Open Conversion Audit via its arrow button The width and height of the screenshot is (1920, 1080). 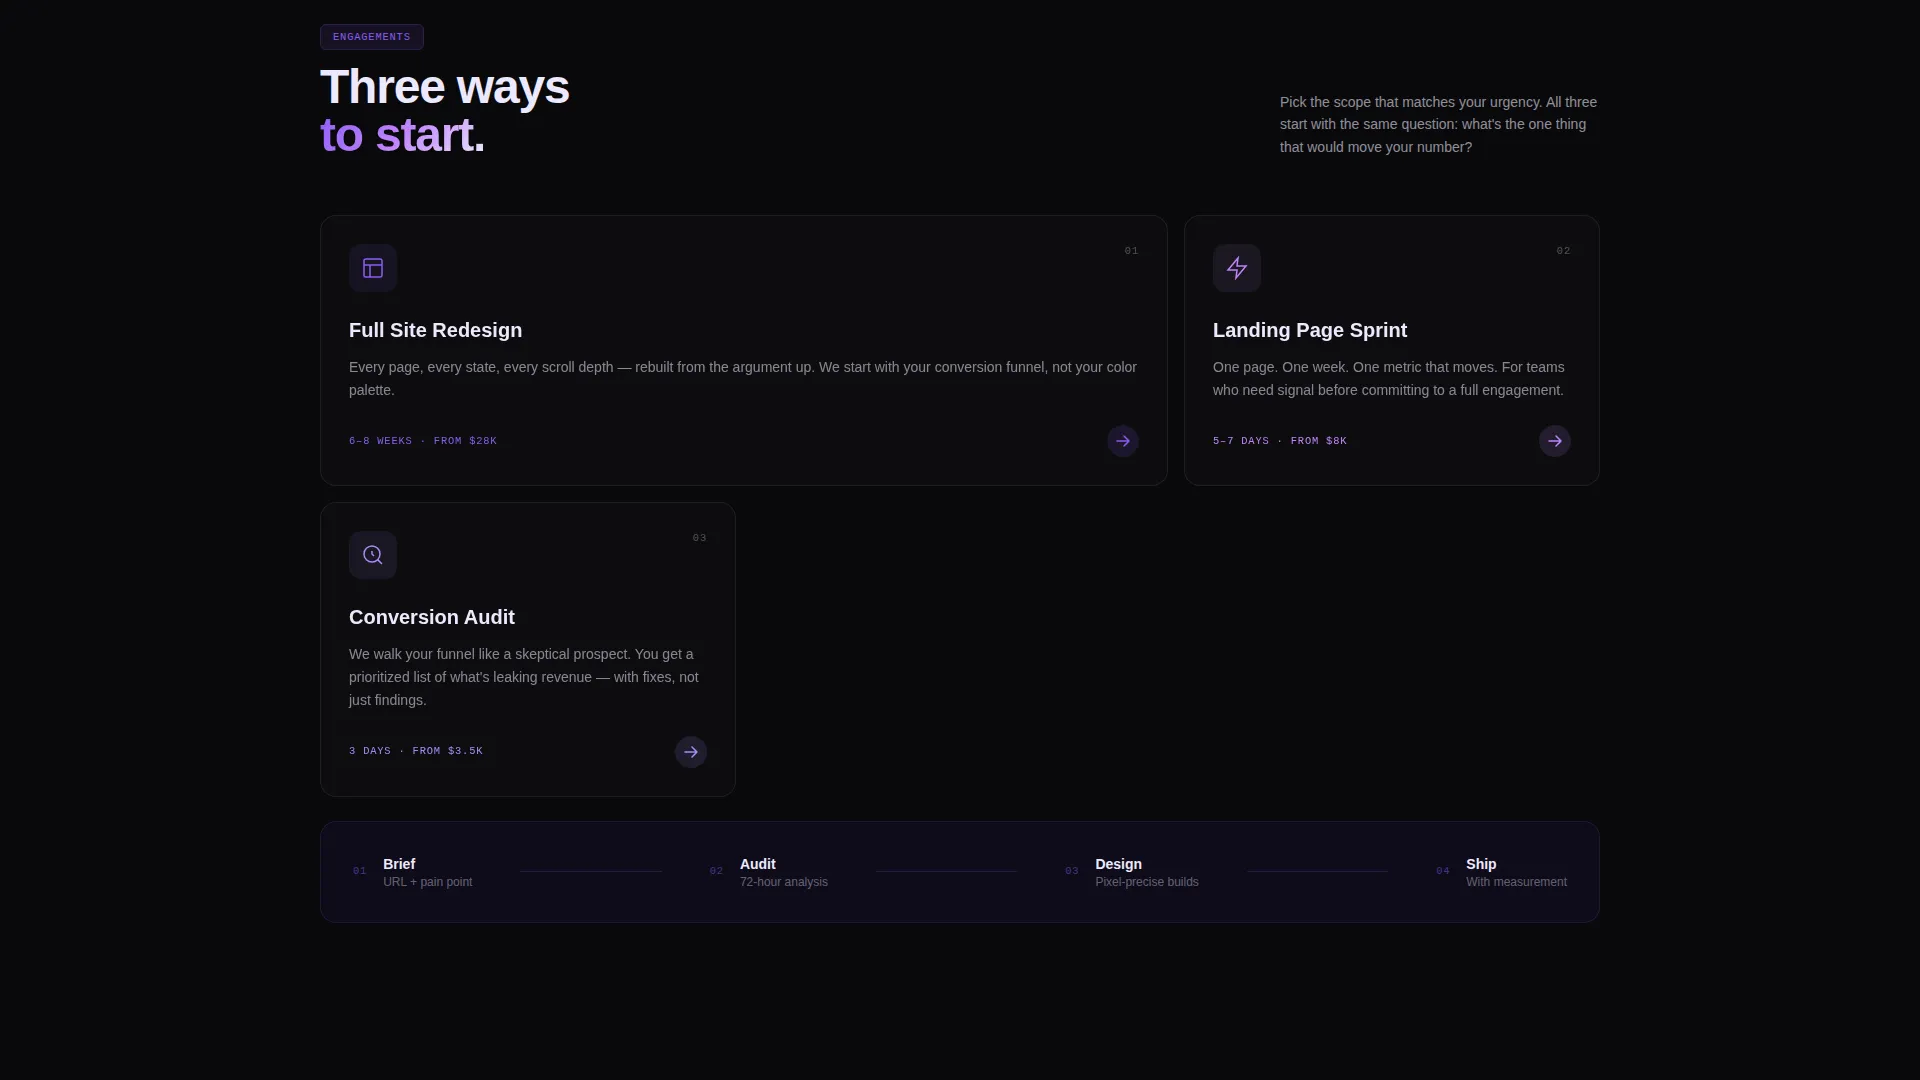691,752
